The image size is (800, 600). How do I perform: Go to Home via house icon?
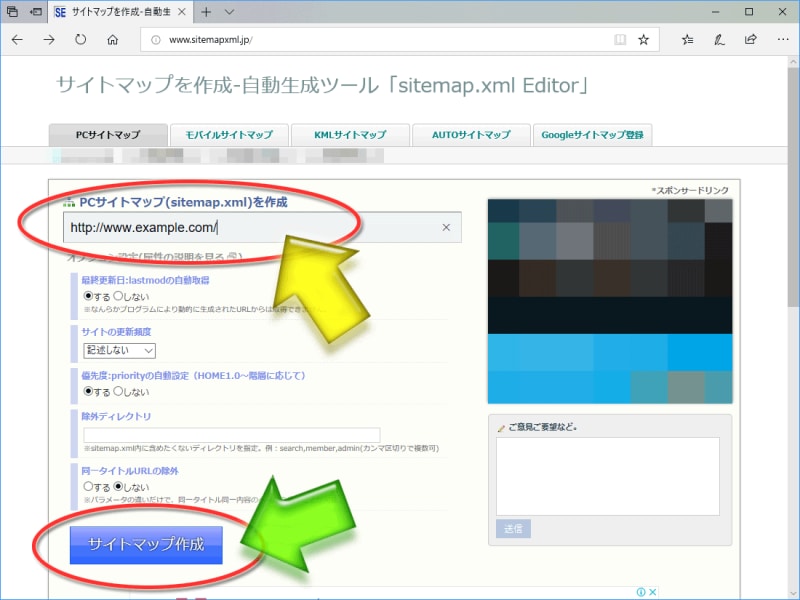[112, 40]
